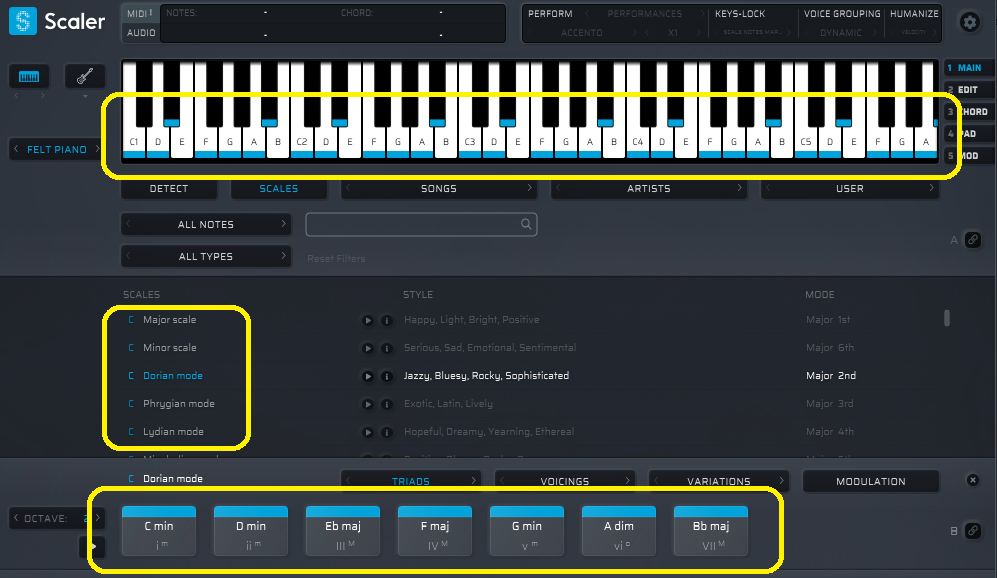Click the search magnifier icon
The height and width of the screenshot is (578, 997).
pos(526,224)
